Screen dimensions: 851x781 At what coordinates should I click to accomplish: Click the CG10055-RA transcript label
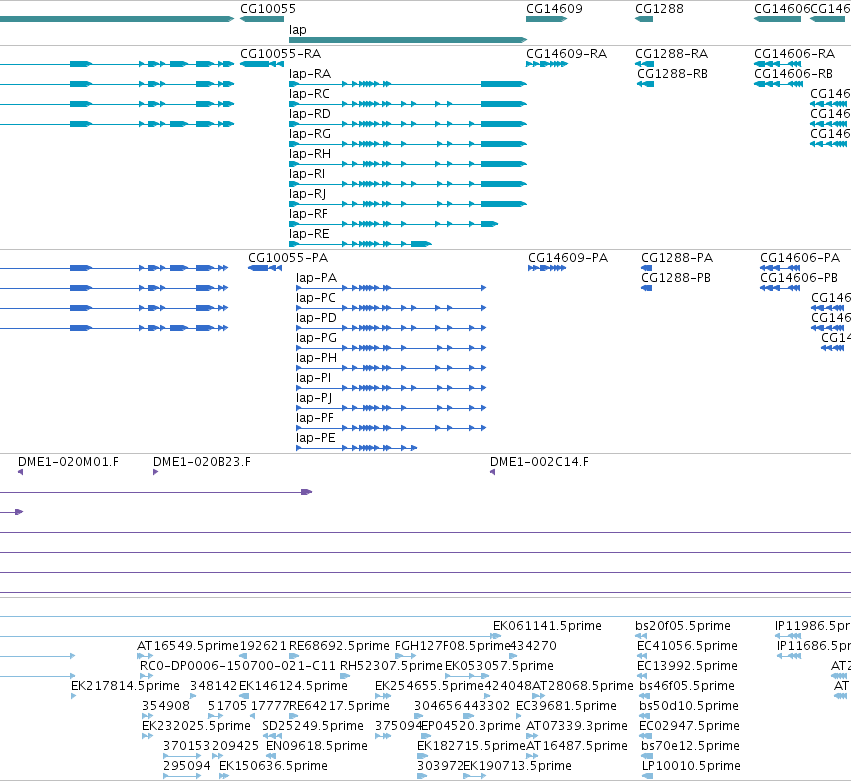(x=281, y=54)
